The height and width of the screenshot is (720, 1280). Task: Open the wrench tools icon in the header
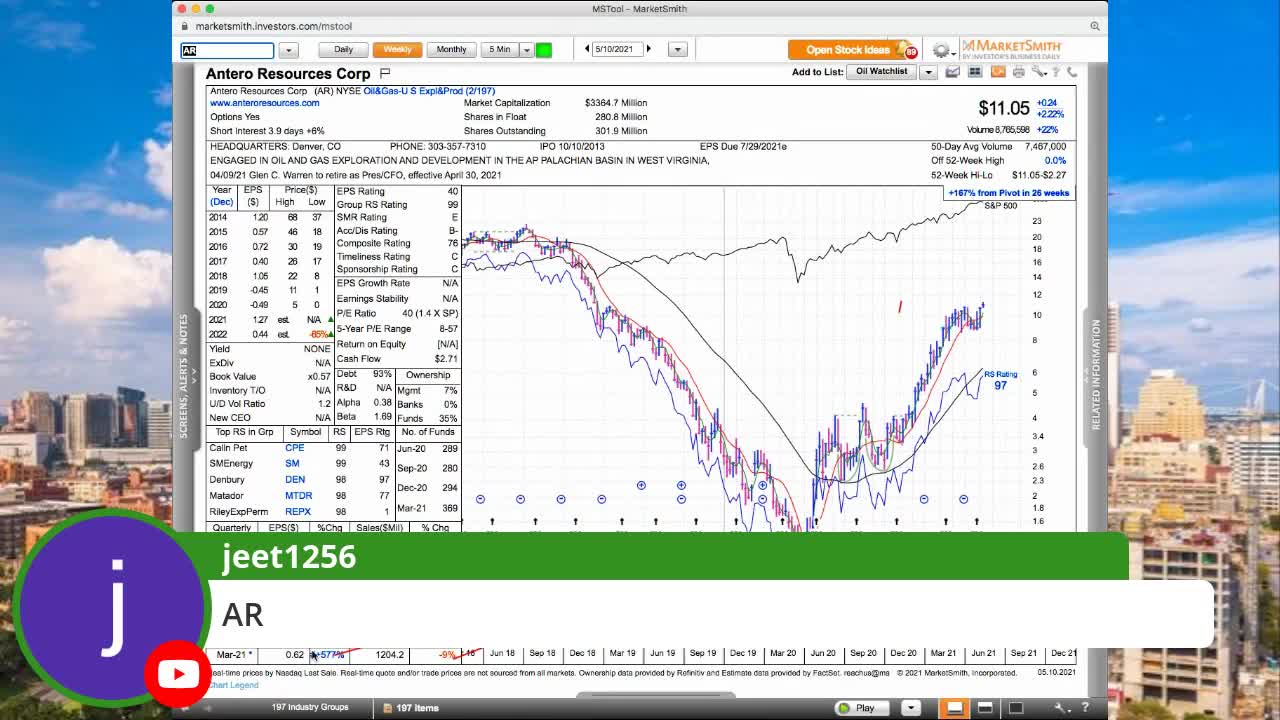point(1040,72)
